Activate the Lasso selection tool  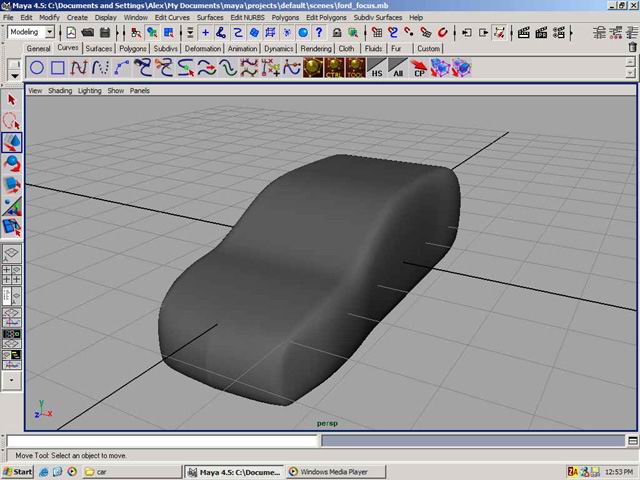tap(12, 120)
